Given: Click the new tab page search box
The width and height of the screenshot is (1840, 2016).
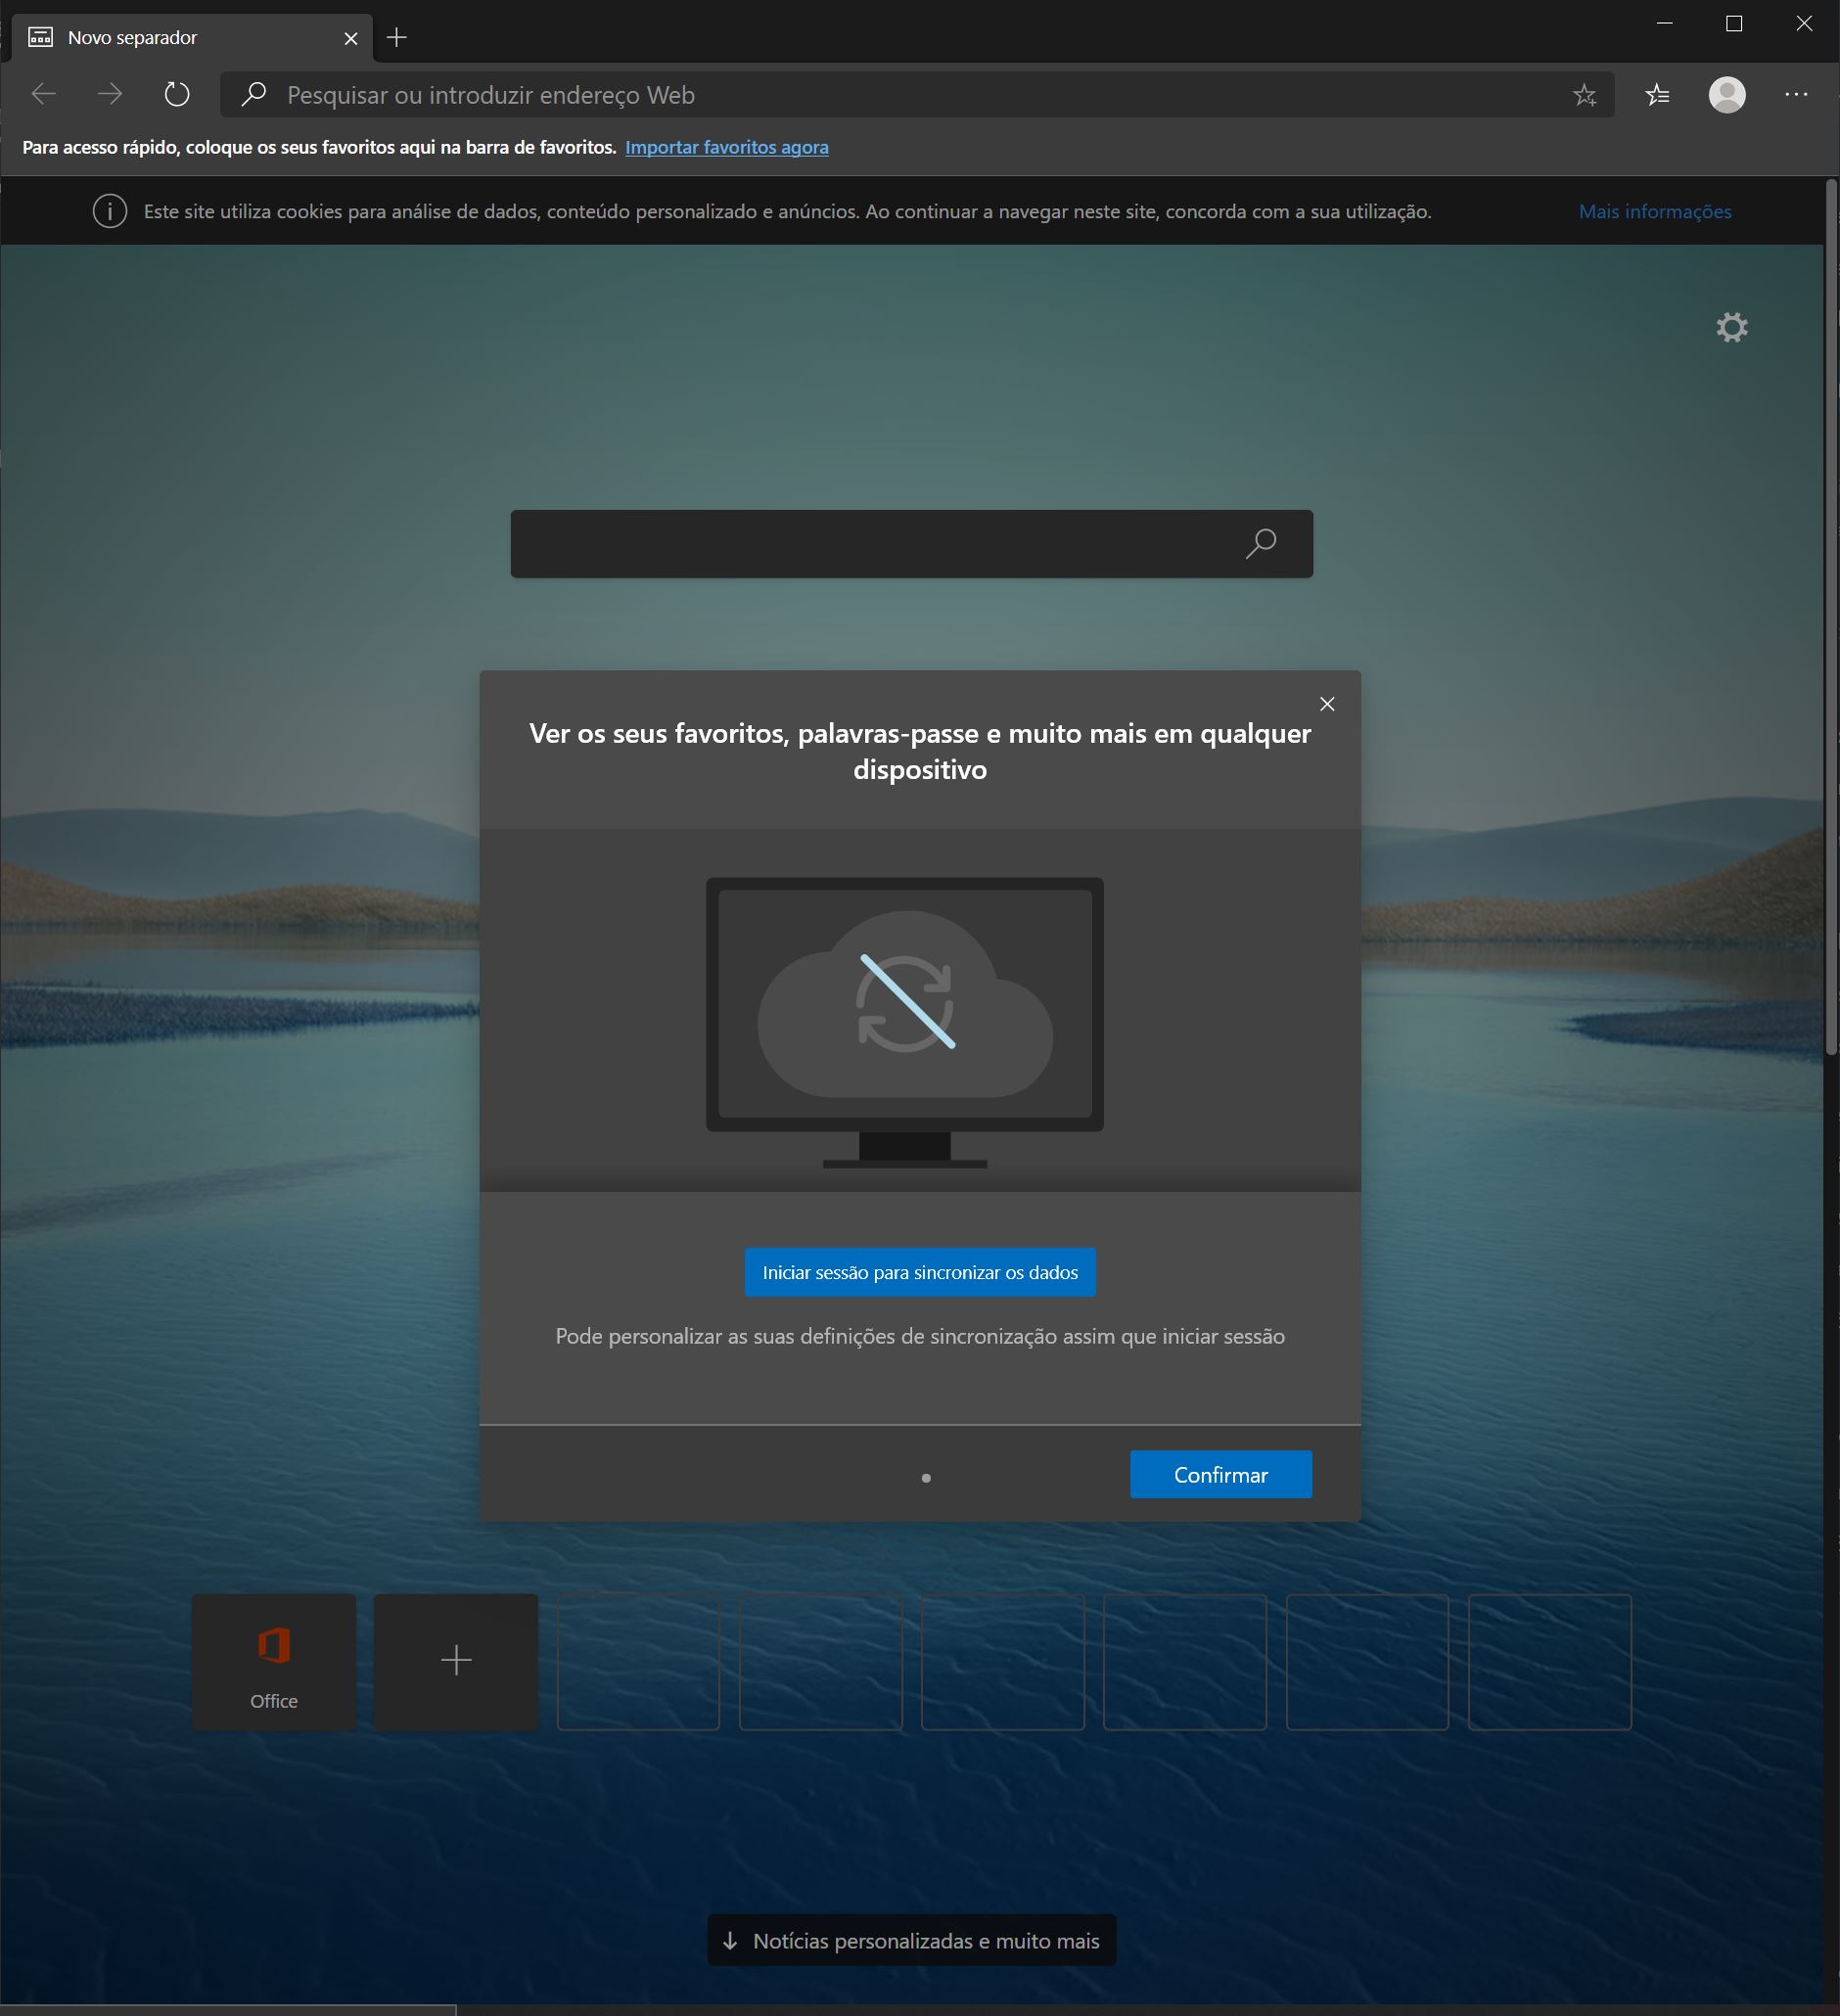Looking at the screenshot, I should [x=912, y=543].
